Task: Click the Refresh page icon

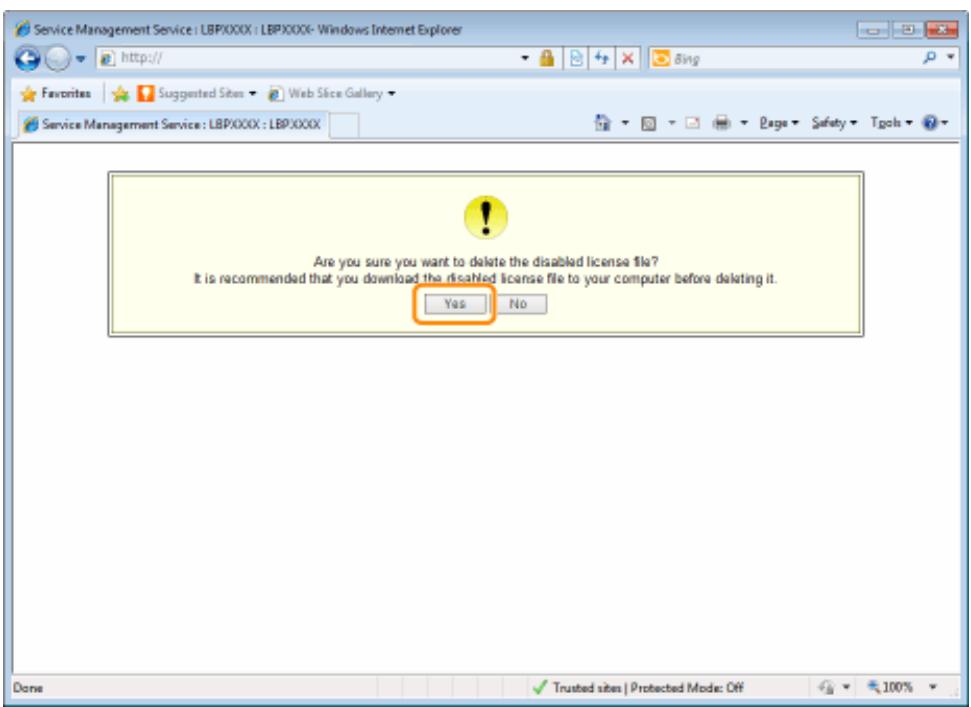Action: (x=601, y=58)
